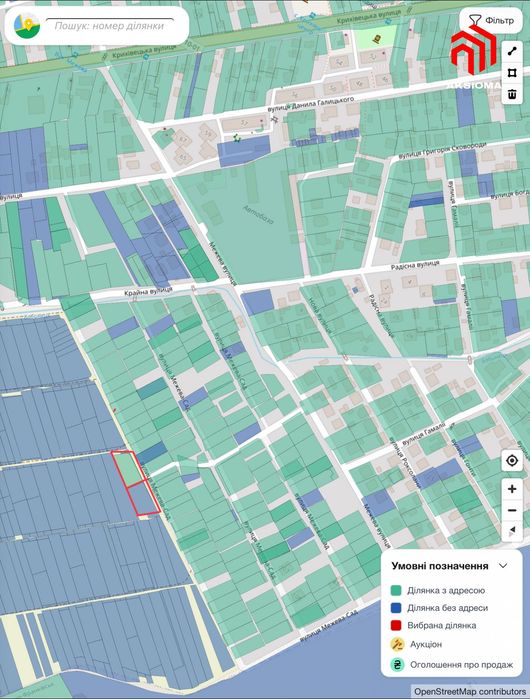Reset map orientation with compass arrow

(512, 530)
